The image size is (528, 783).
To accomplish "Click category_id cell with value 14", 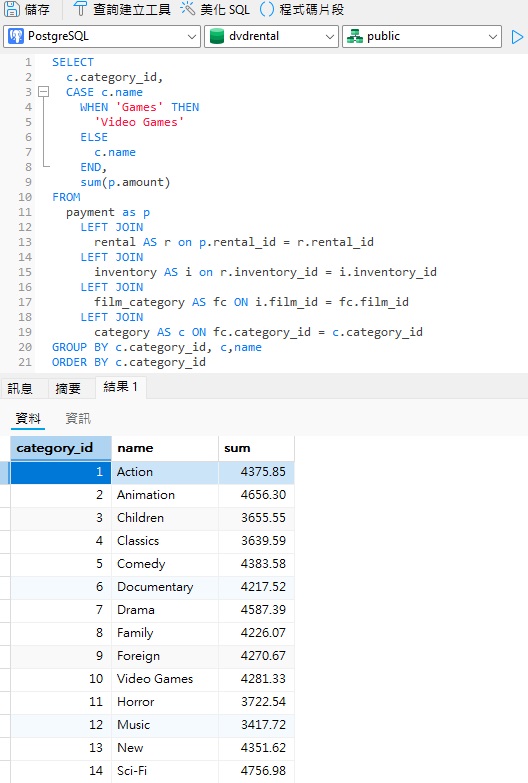I will click(x=60, y=771).
